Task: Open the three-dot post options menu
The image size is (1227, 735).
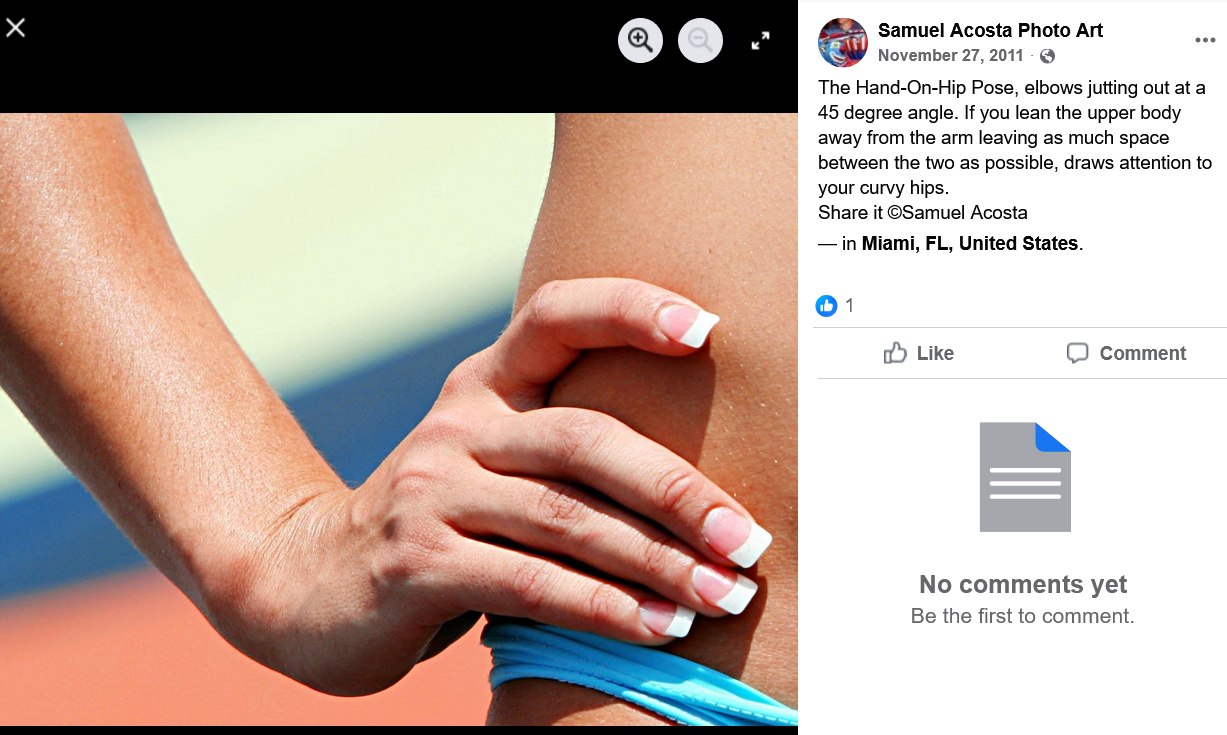Action: pyautogui.click(x=1205, y=41)
